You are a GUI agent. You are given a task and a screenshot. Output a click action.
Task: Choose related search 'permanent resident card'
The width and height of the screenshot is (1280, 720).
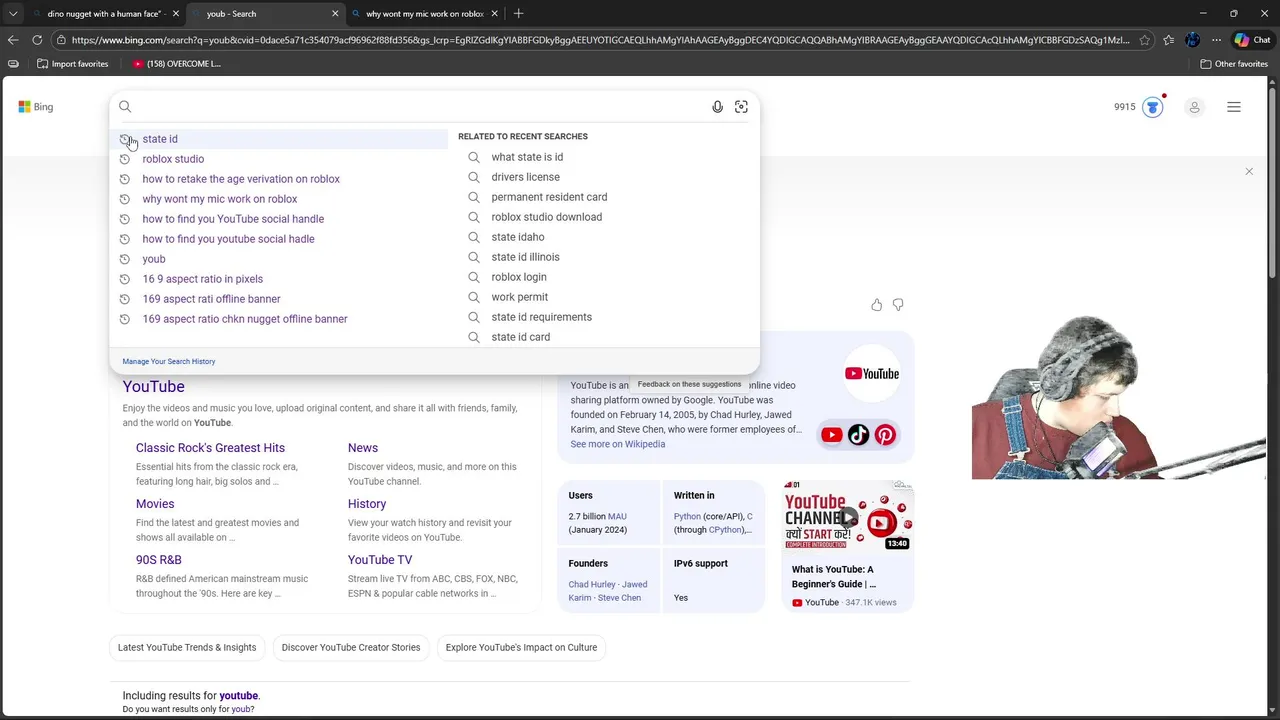click(549, 197)
